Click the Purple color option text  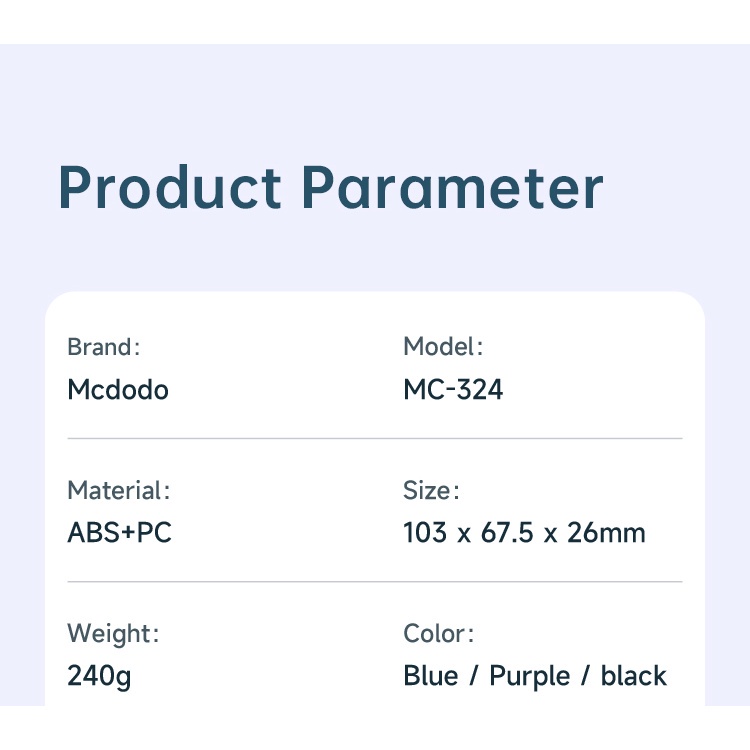coord(529,676)
